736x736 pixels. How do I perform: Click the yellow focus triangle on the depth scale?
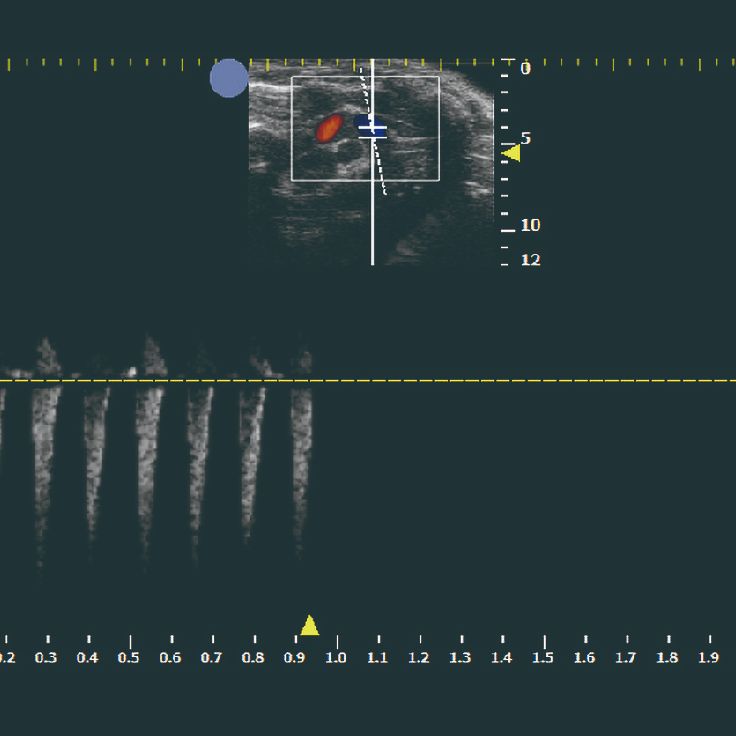pyautogui.click(x=512, y=152)
